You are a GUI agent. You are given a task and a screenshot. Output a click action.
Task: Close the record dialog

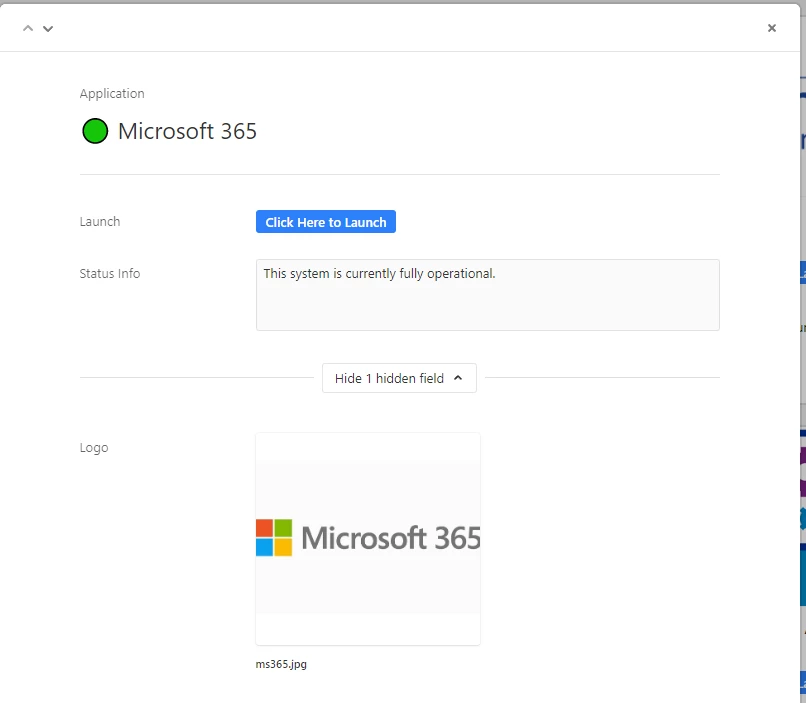[772, 28]
